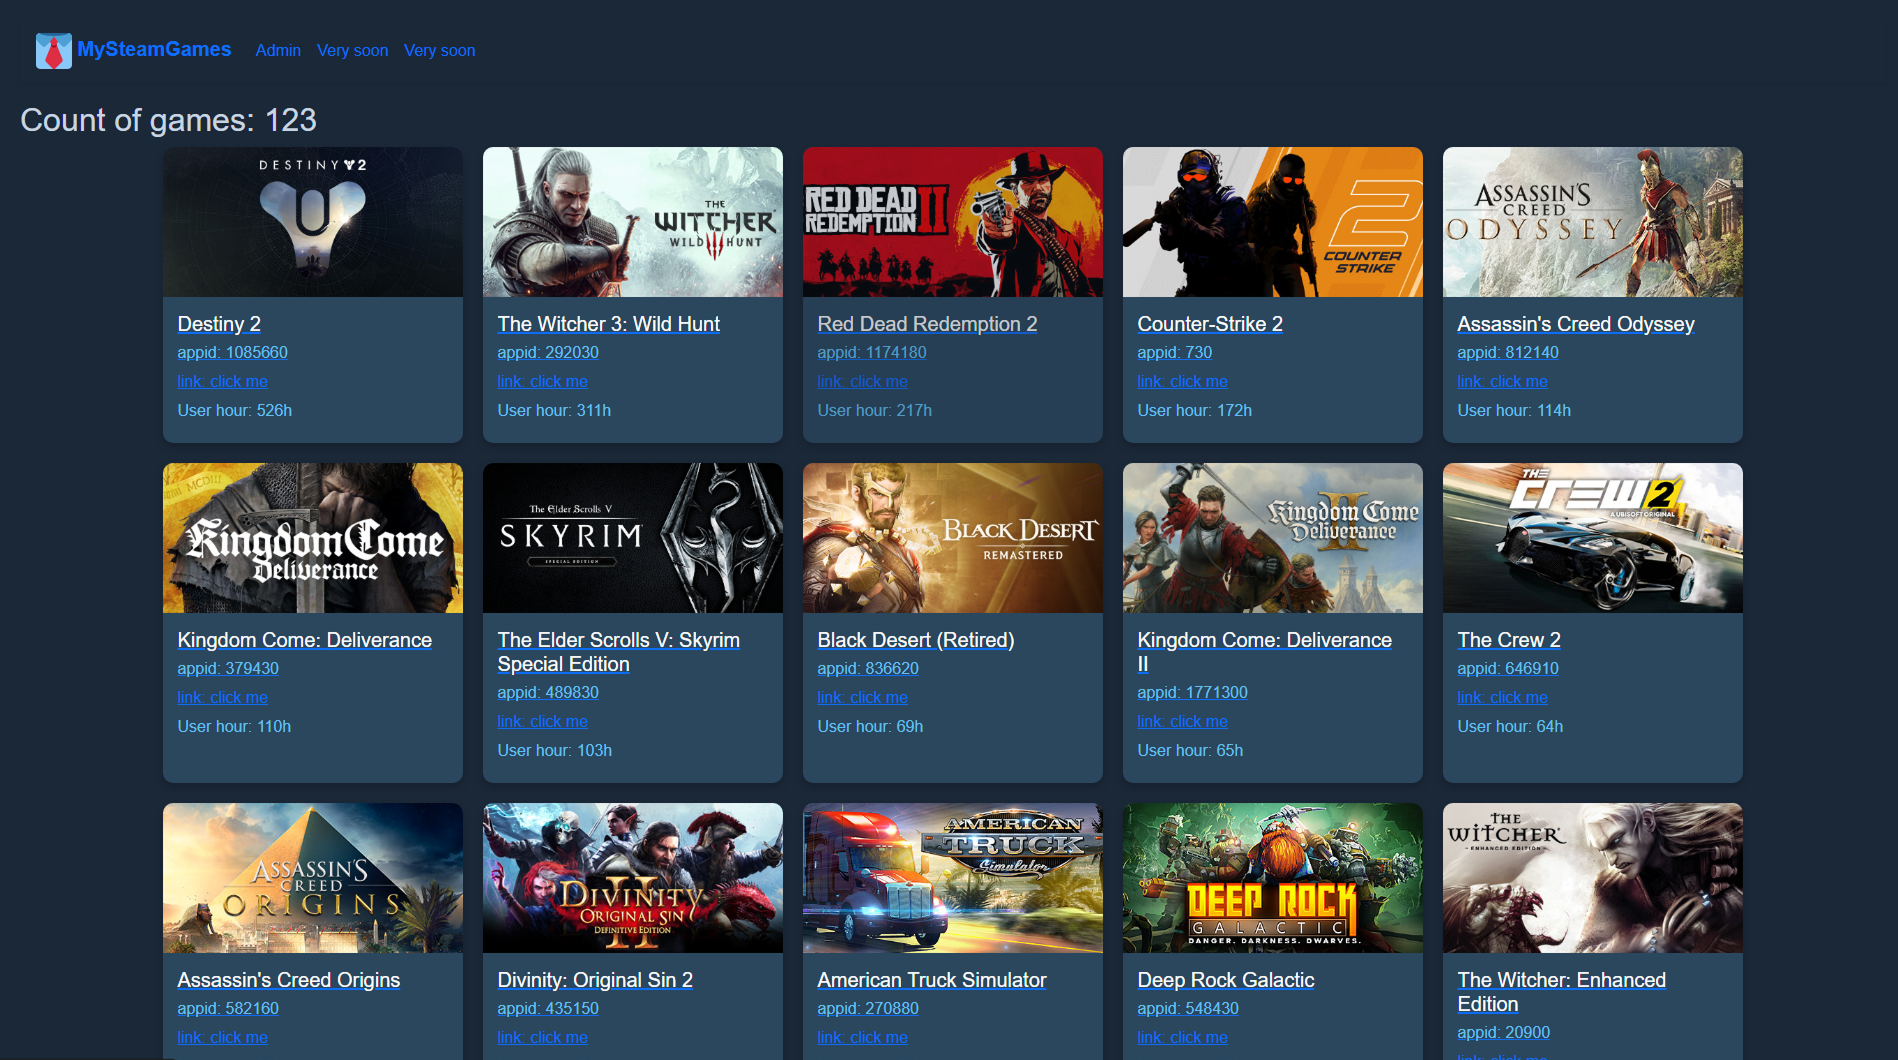The image size is (1898, 1060).
Task: Click the Assassin's Creed Odyssey title
Action: point(1575,324)
